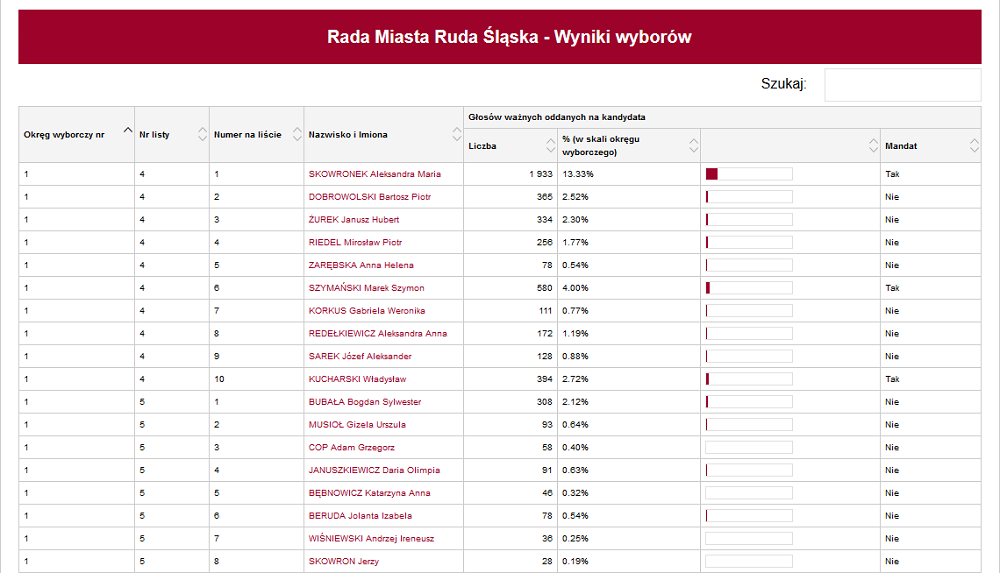Sort by Mandat column arrows
1000x573 pixels.
(974, 145)
